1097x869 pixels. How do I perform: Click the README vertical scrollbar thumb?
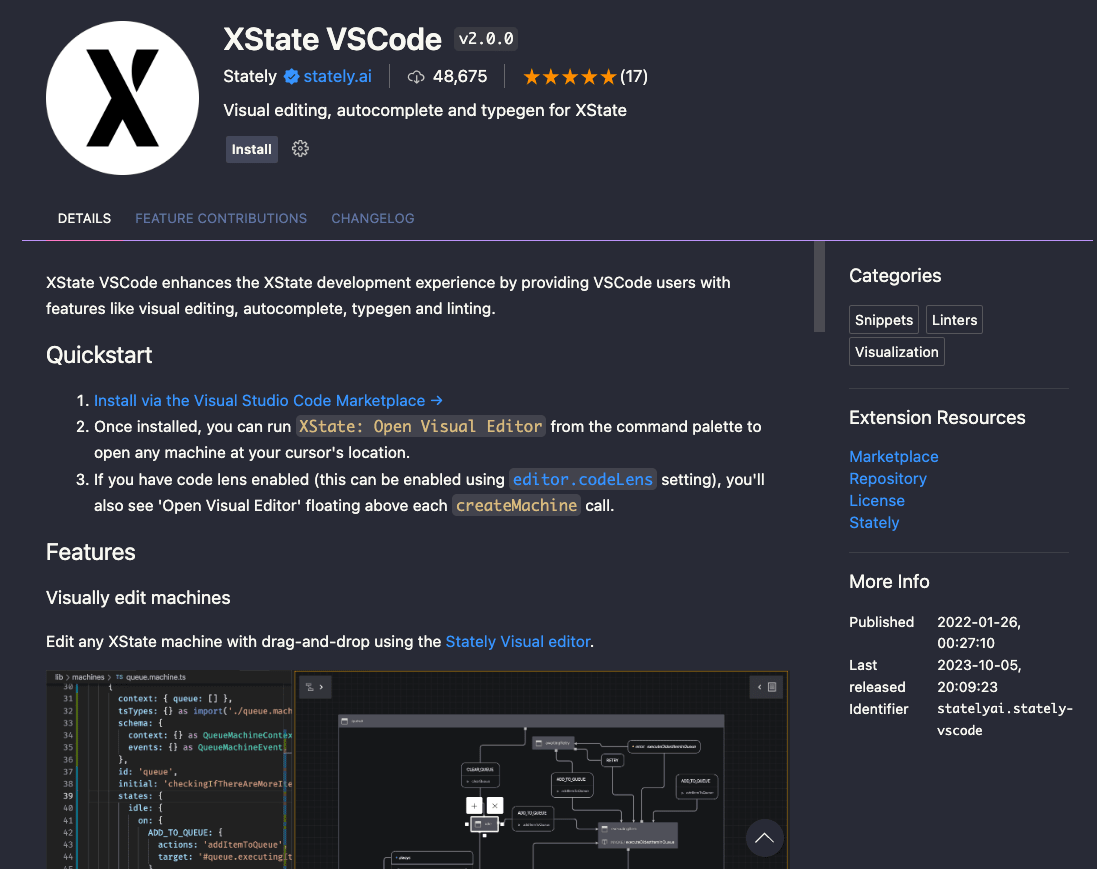point(819,286)
